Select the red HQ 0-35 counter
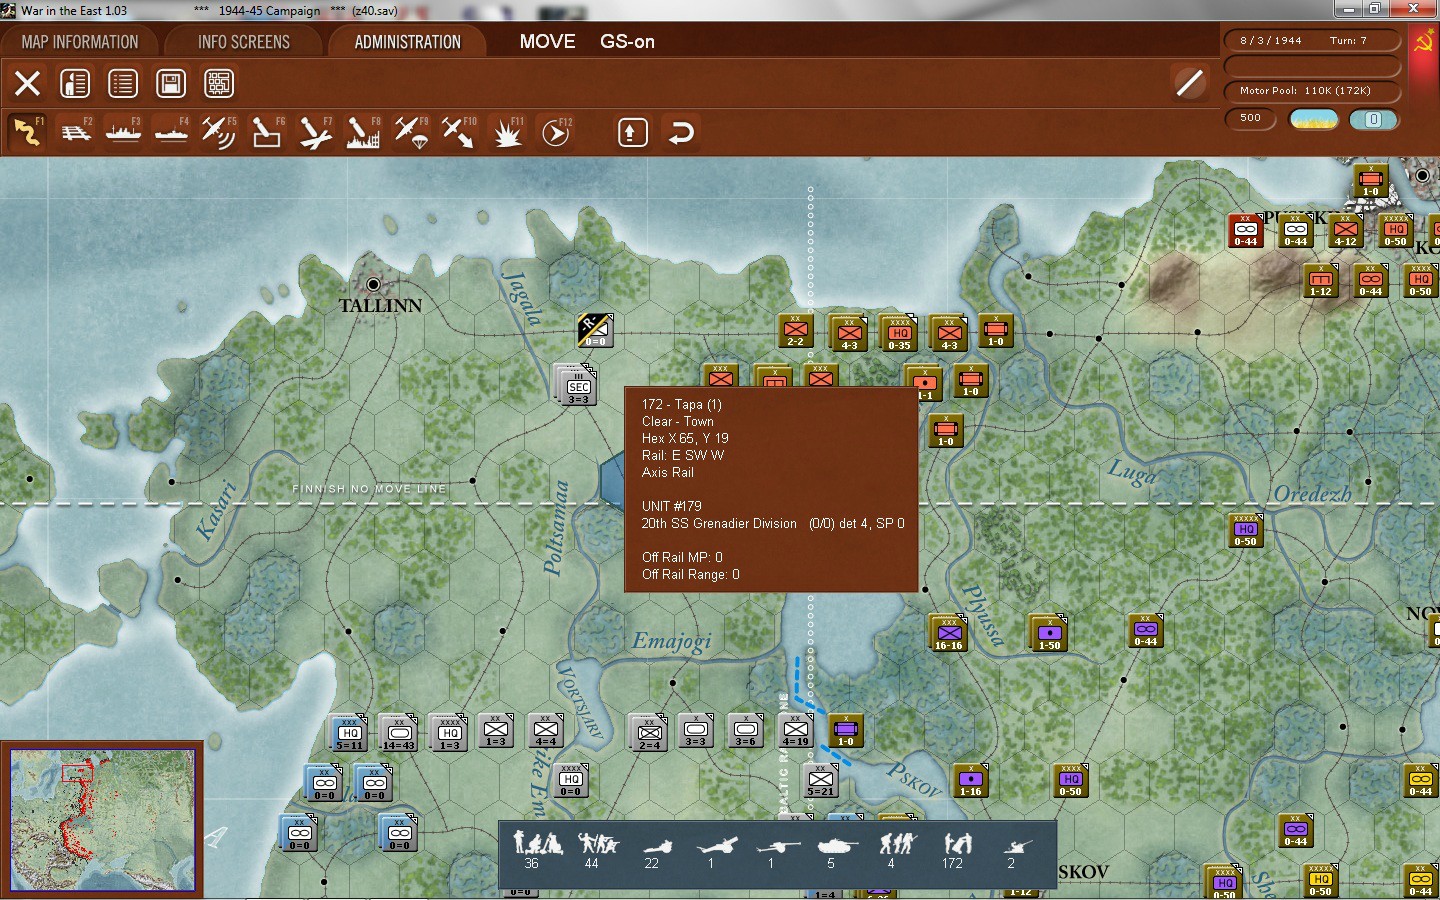 900,334
